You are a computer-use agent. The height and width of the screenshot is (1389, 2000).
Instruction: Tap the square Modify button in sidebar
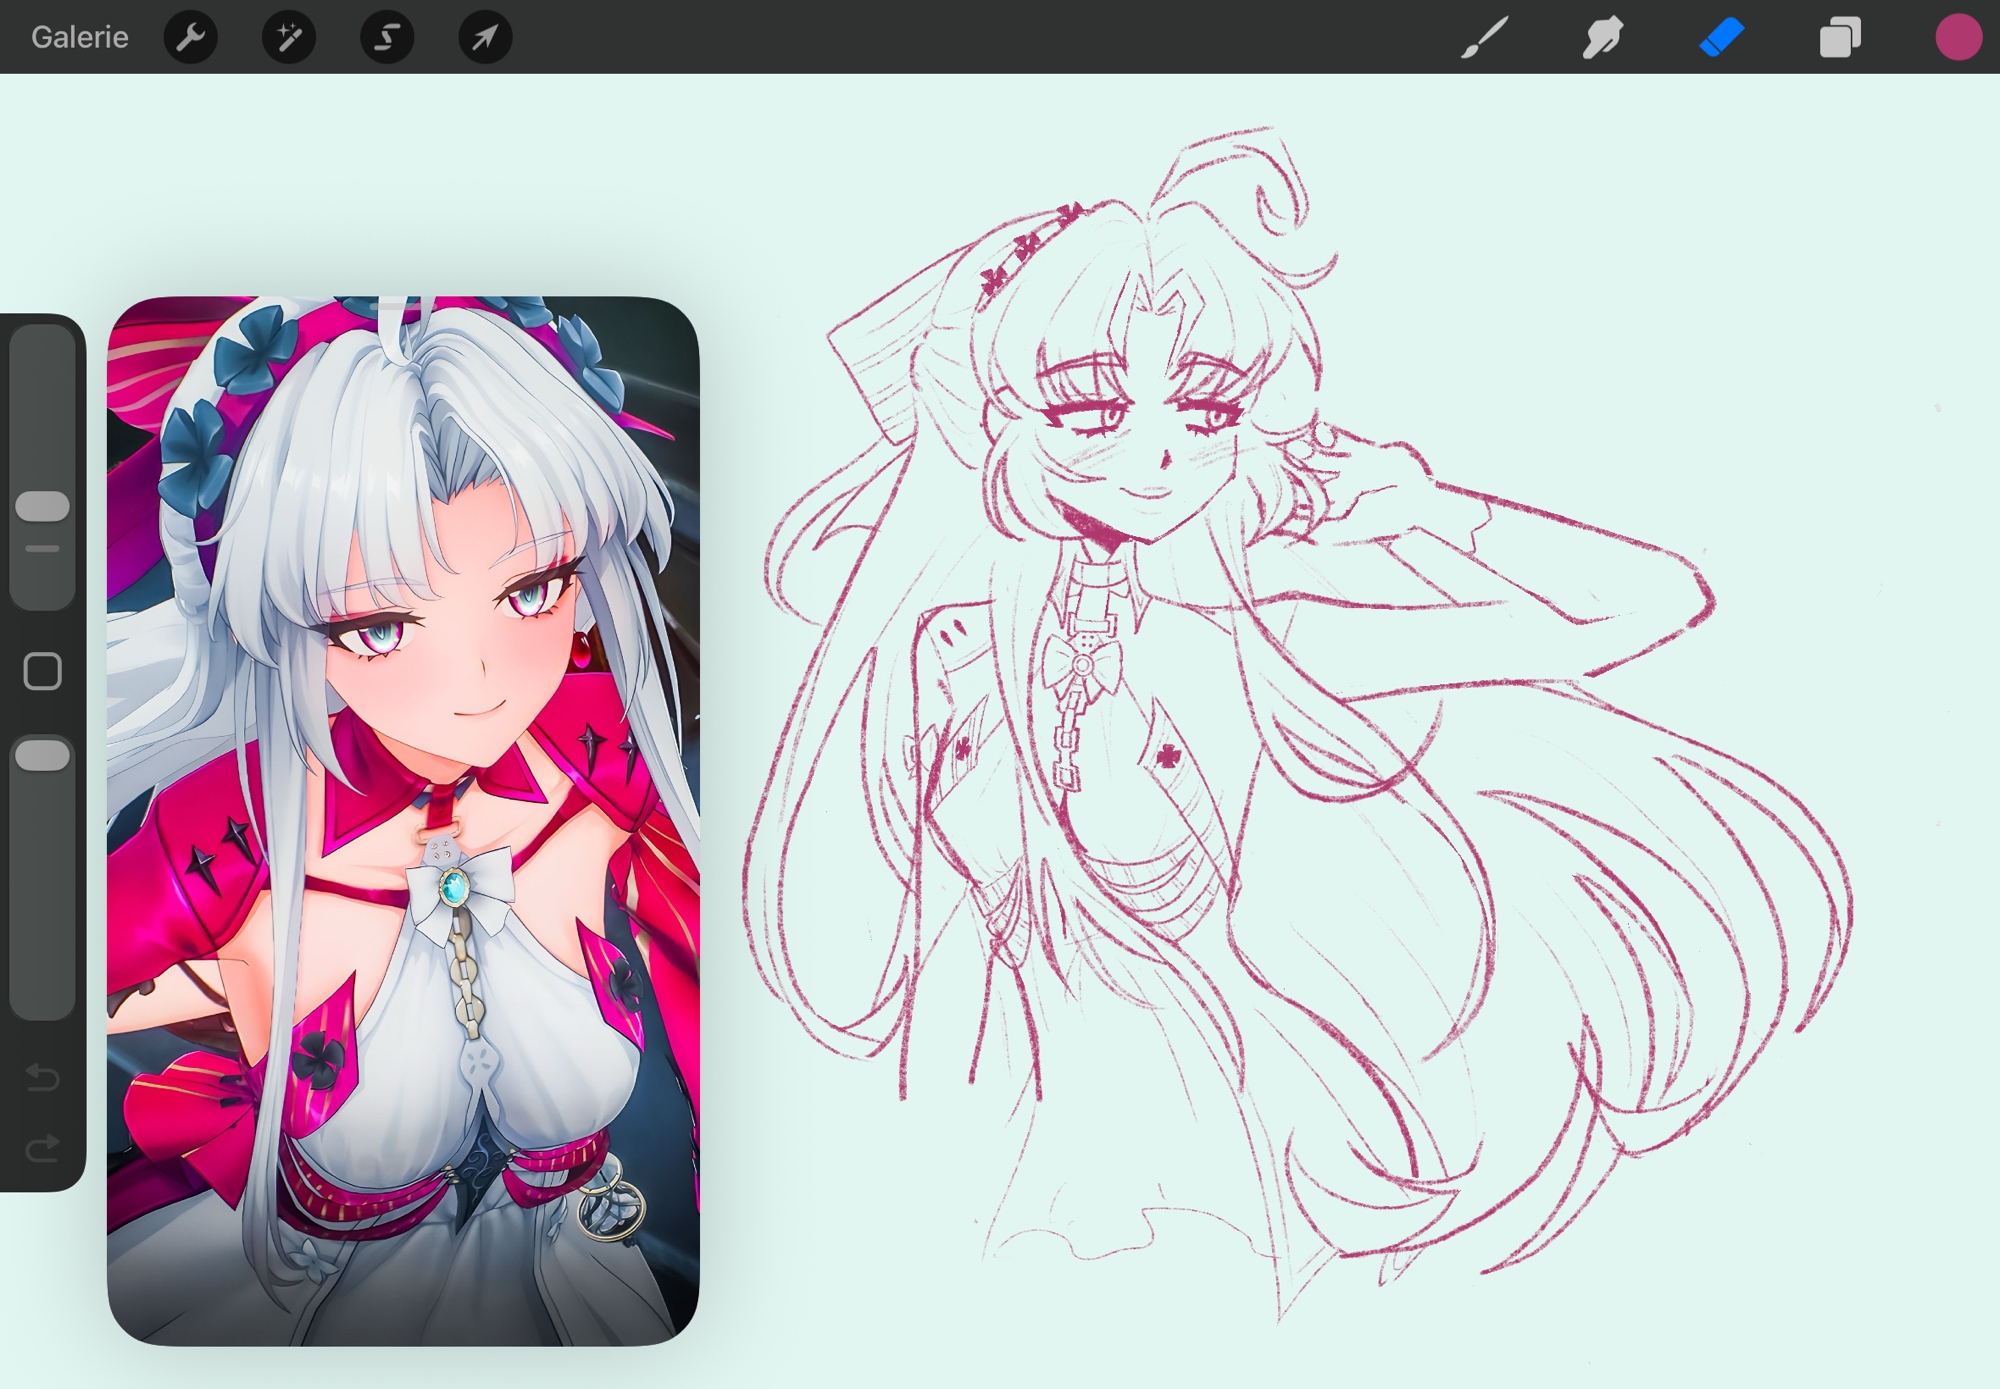(x=42, y=672)
